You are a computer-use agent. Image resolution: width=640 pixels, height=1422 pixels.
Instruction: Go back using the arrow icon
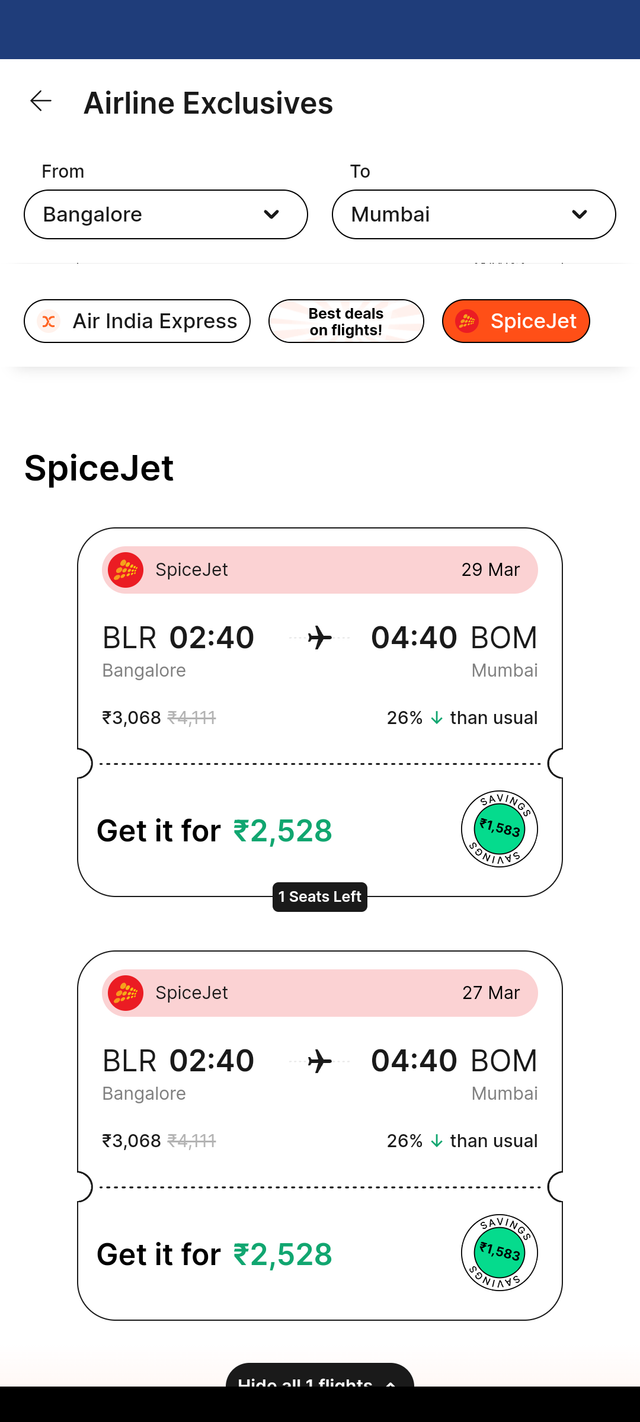pyautogui.click(x=41, y=101)
